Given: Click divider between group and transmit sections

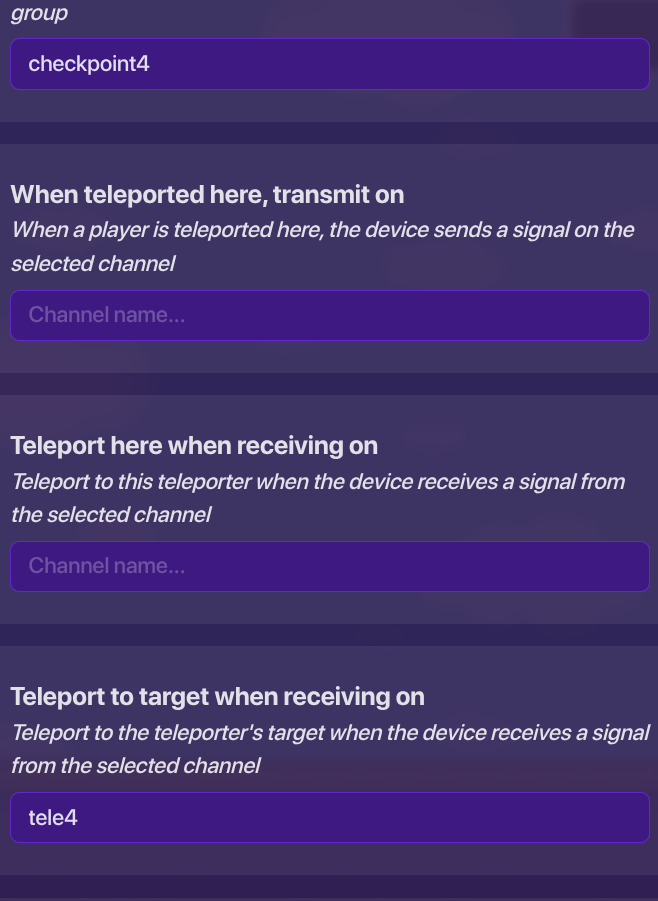Looking at the screenshot, I should click(x=329, y=133).
